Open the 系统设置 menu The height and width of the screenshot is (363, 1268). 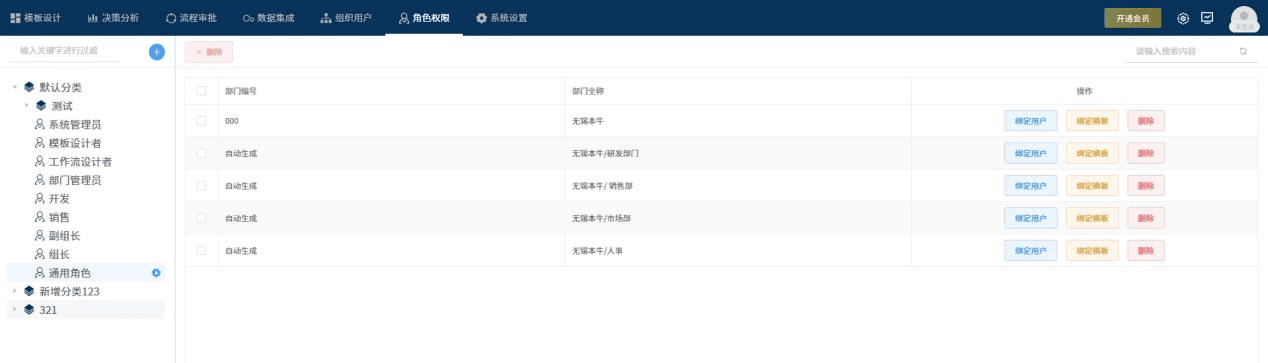pyautogui.click(x=502, y=18)
